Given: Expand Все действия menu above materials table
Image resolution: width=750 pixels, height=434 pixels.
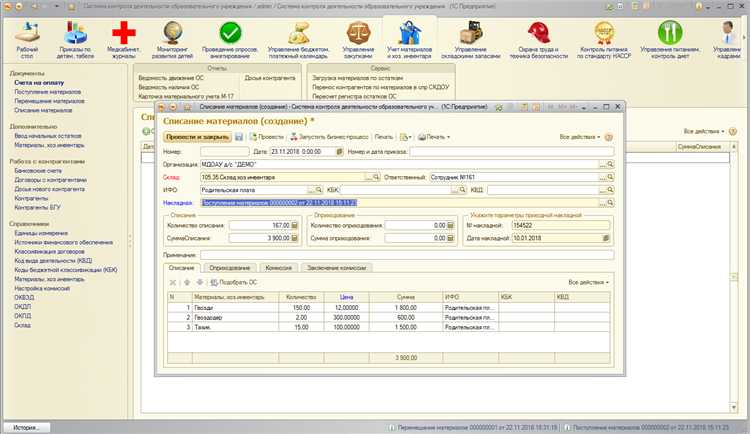Looking at the screenshot, I should coord(588,283).
